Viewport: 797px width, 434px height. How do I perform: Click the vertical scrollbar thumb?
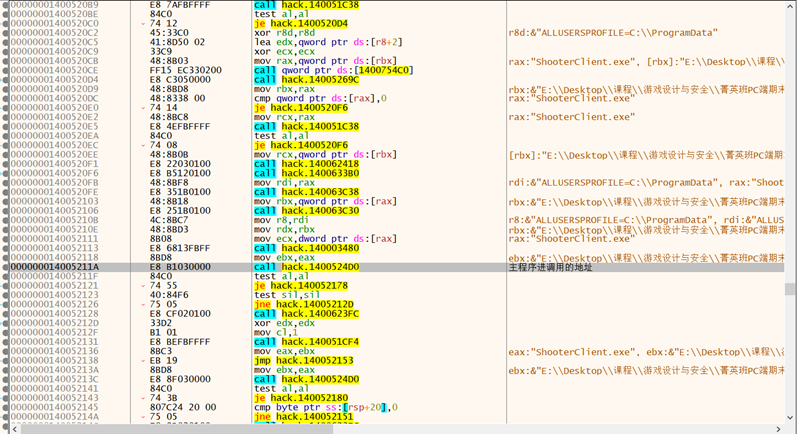791,289
